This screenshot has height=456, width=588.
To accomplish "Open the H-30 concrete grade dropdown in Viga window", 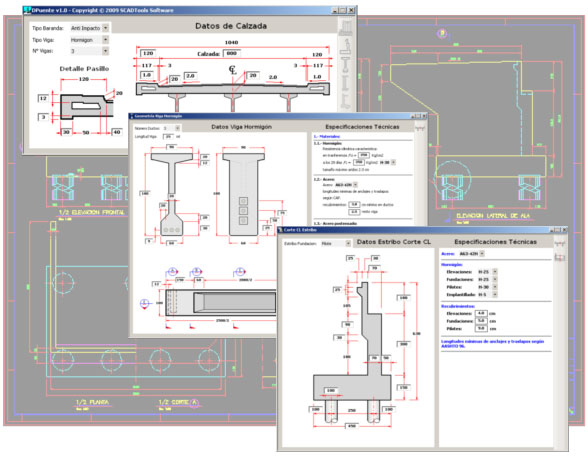I will pos(393,162).
